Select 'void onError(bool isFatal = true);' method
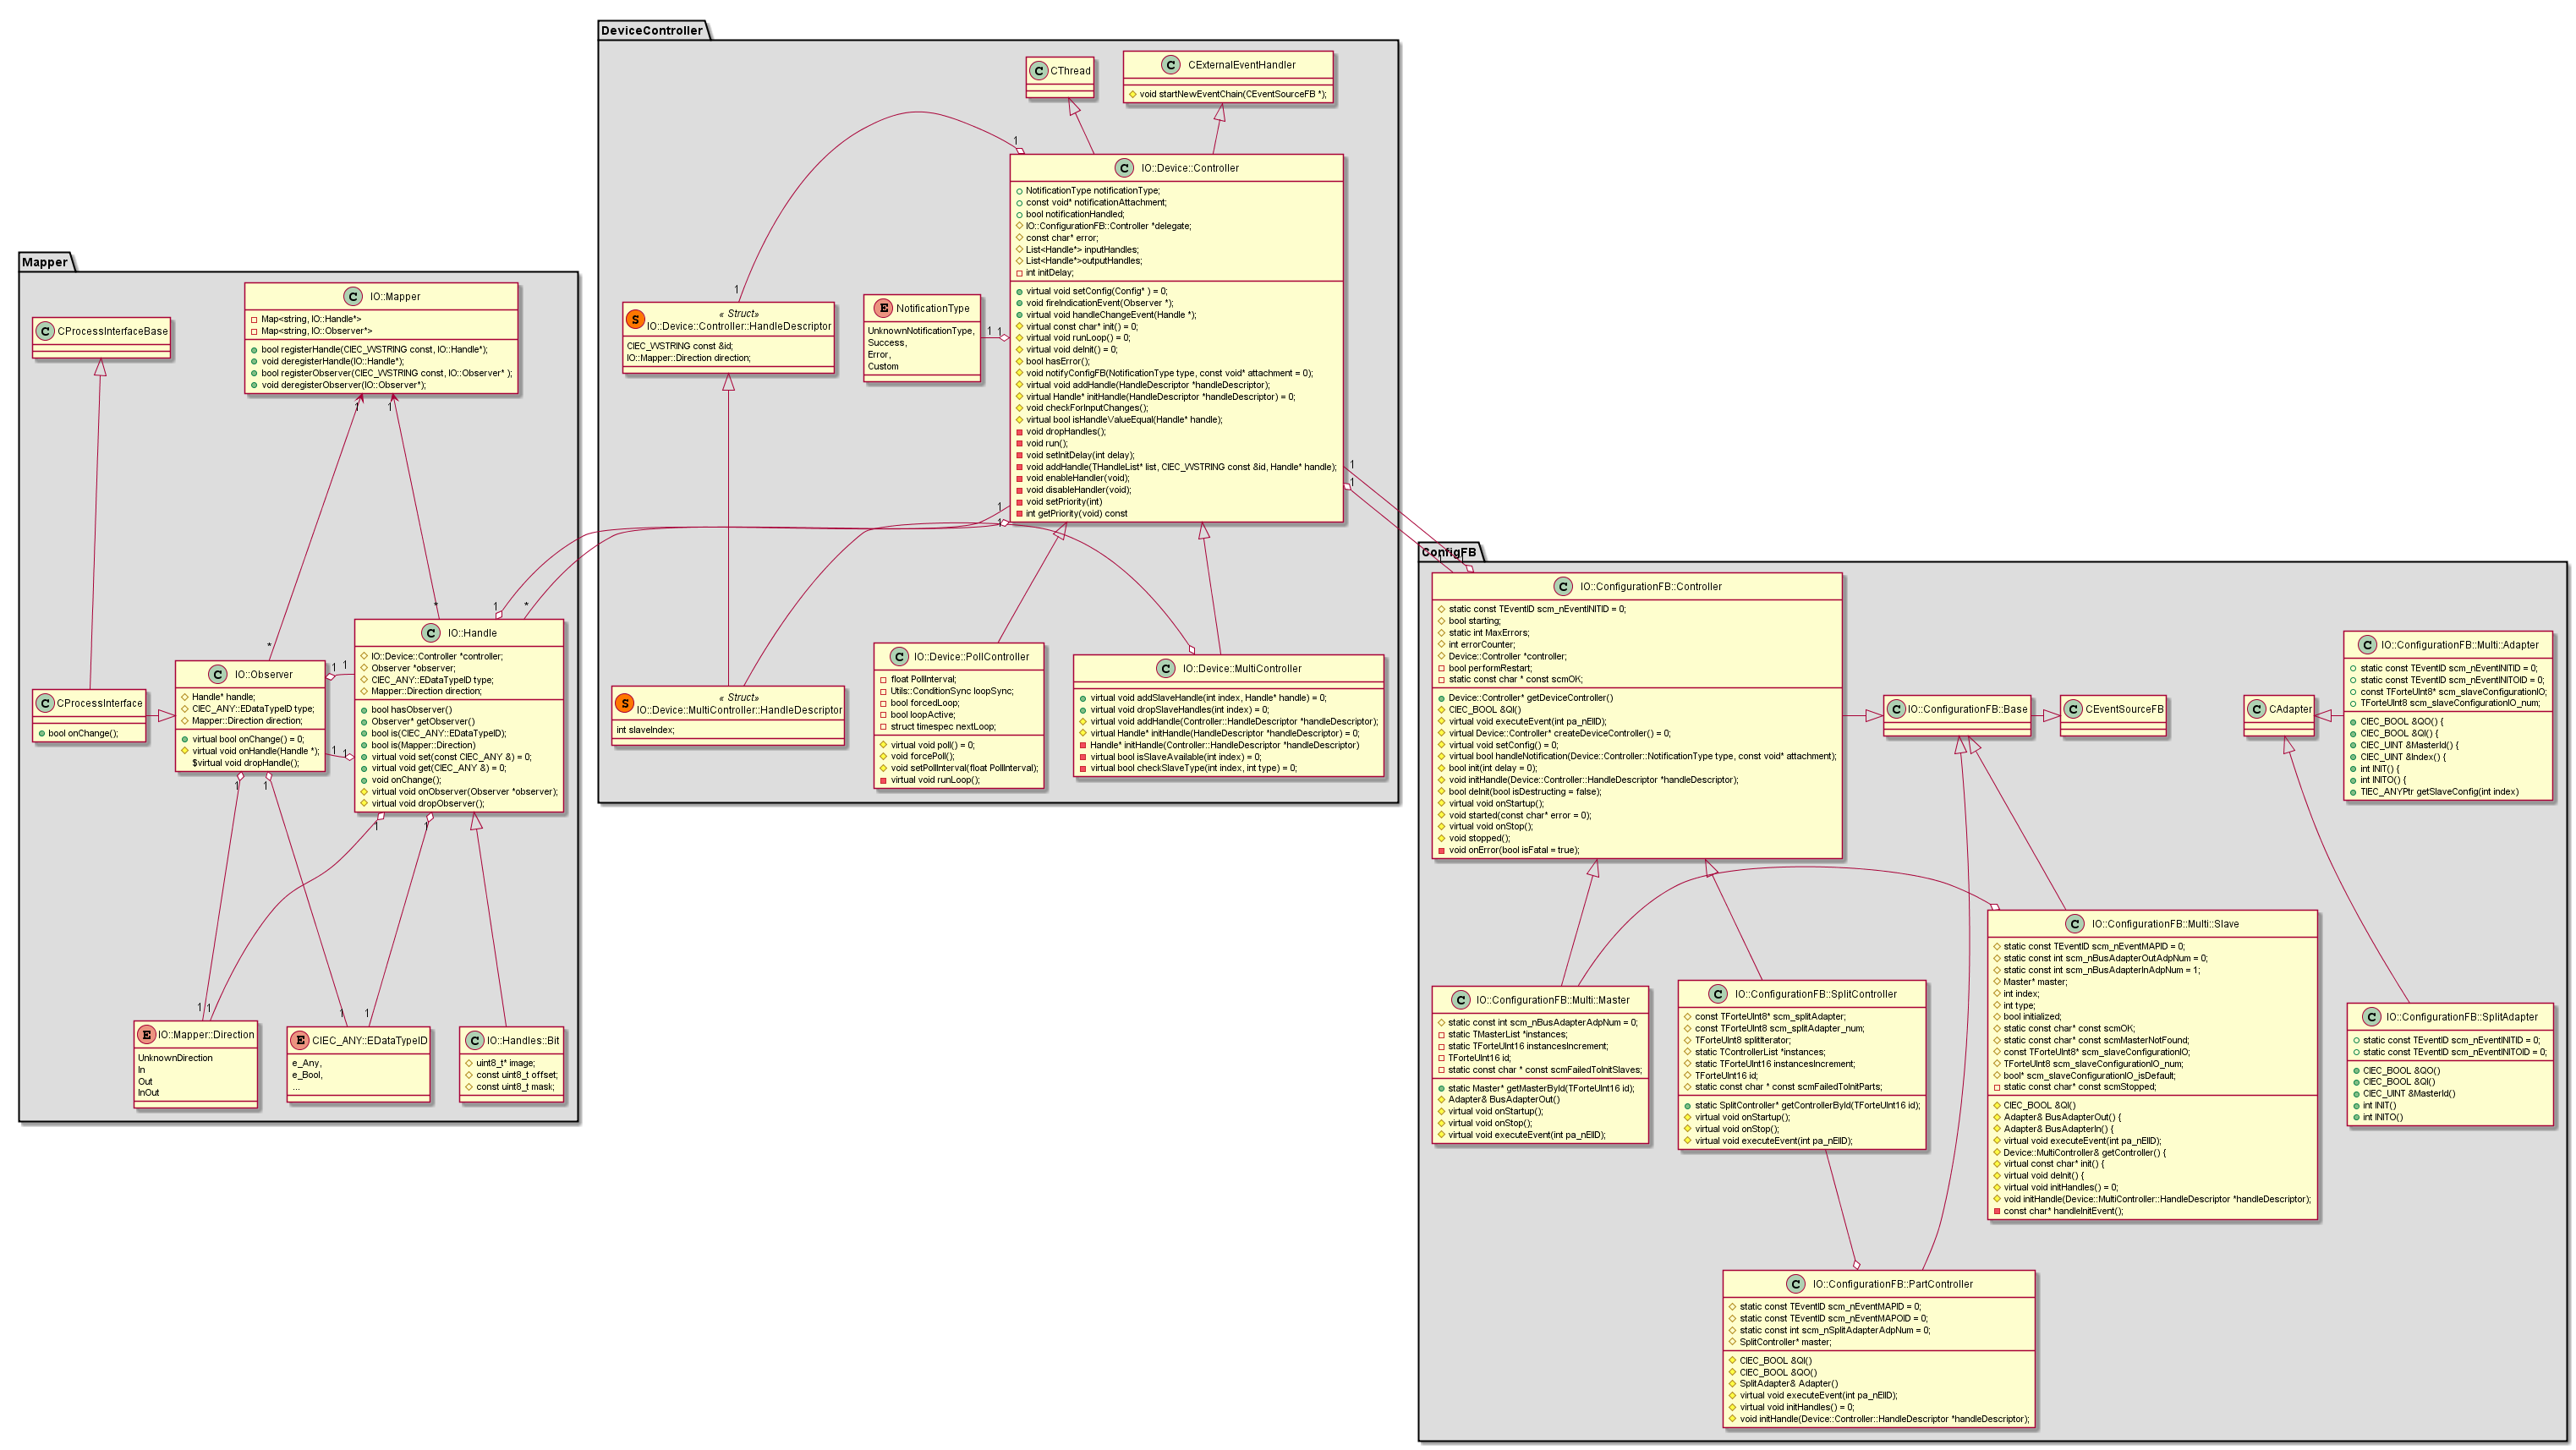Screen dimensions: 2576x1450 (x=1514, y=850)
